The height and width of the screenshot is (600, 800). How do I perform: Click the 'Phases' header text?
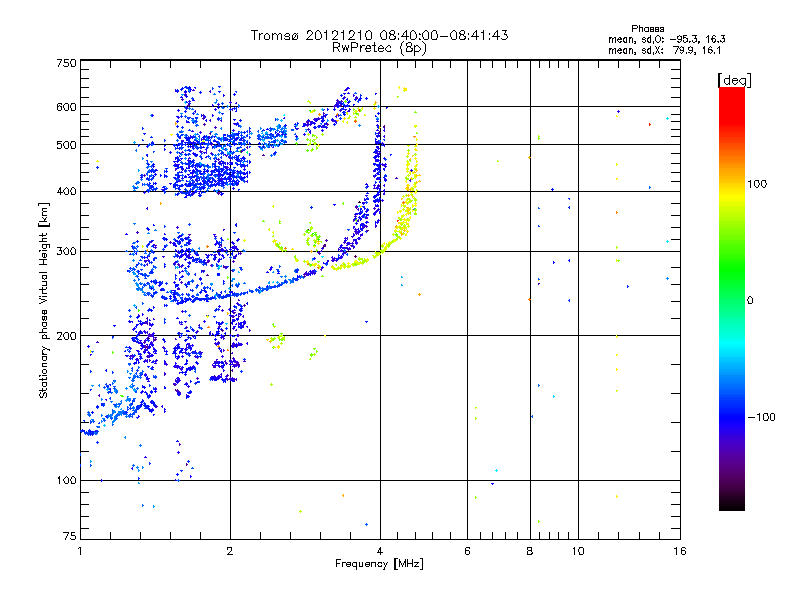[x=647, y=29]
